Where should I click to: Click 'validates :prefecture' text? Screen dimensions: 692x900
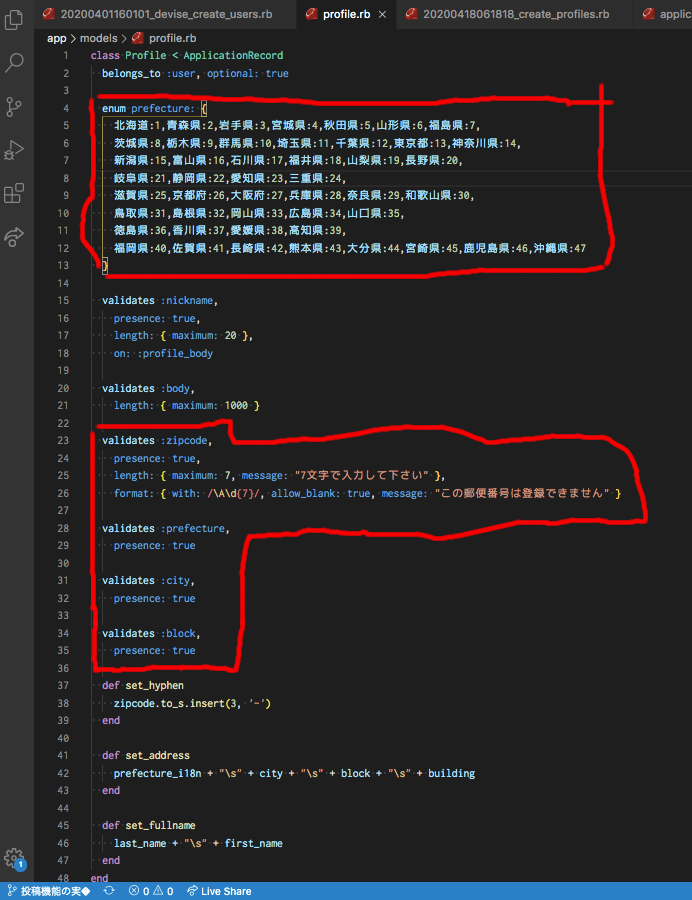point(164,528)
